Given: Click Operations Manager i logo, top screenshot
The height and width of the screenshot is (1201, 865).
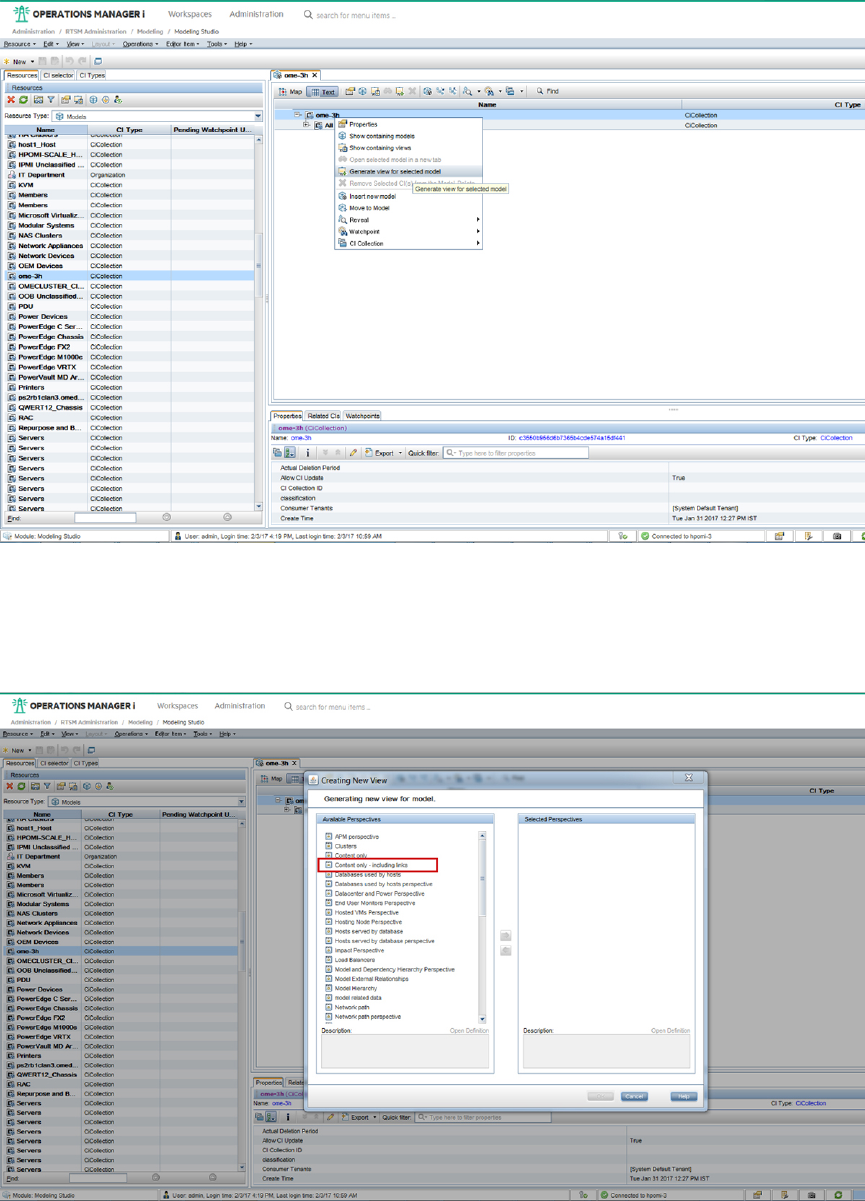Looking at the screenshot, I should [x=79, y=15].
